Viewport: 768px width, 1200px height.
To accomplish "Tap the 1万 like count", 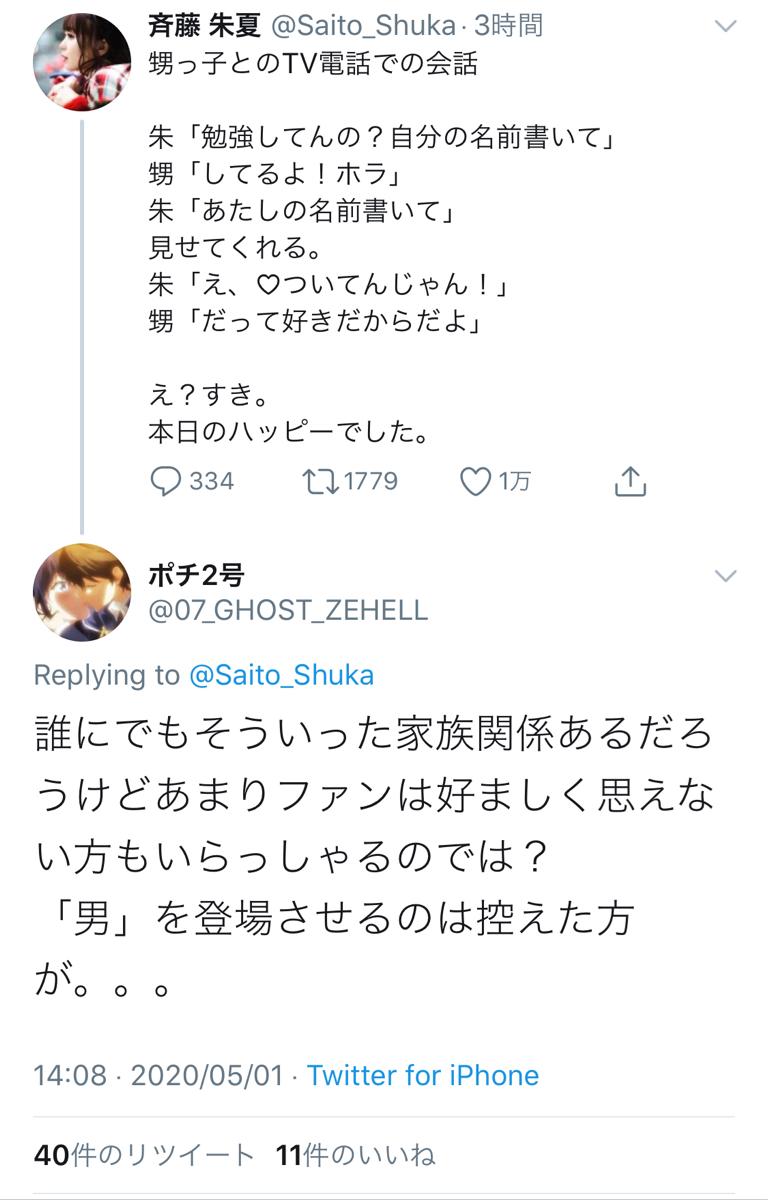I will (514, 482).
